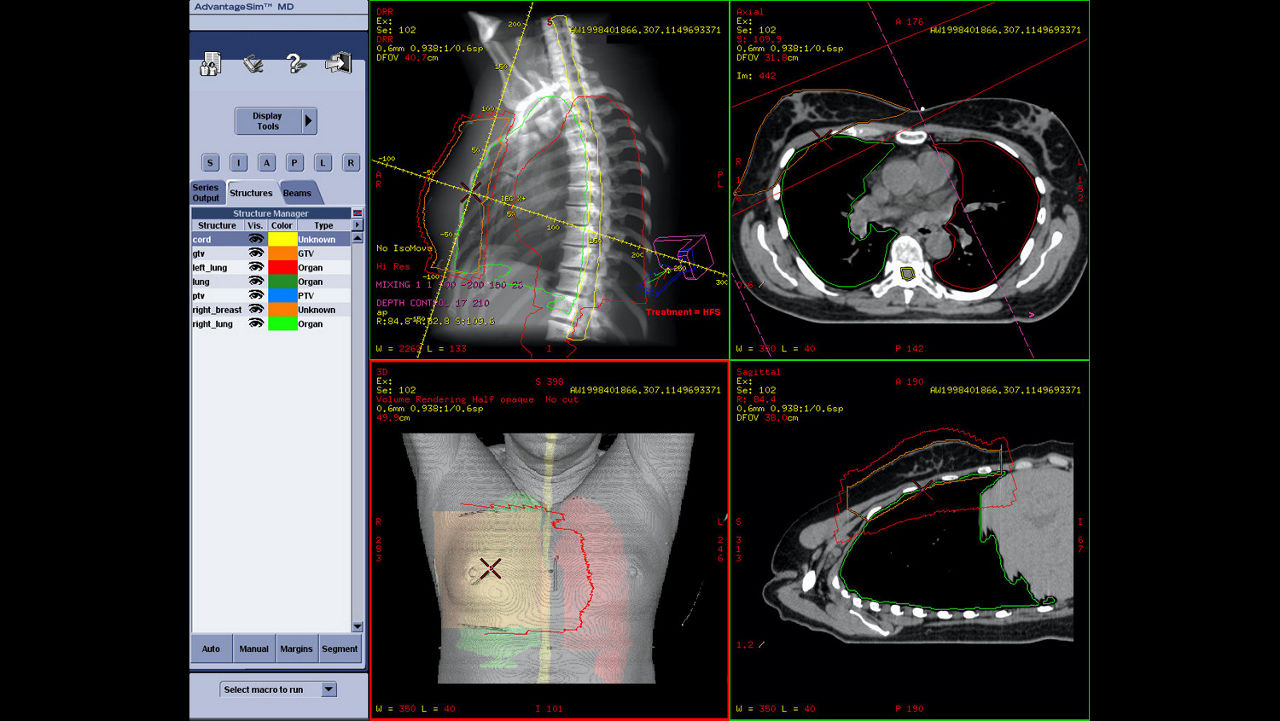This screenshot has width=1280, height=721.
Task: Open the Series Output tab
Action: [x=206, y=193]
